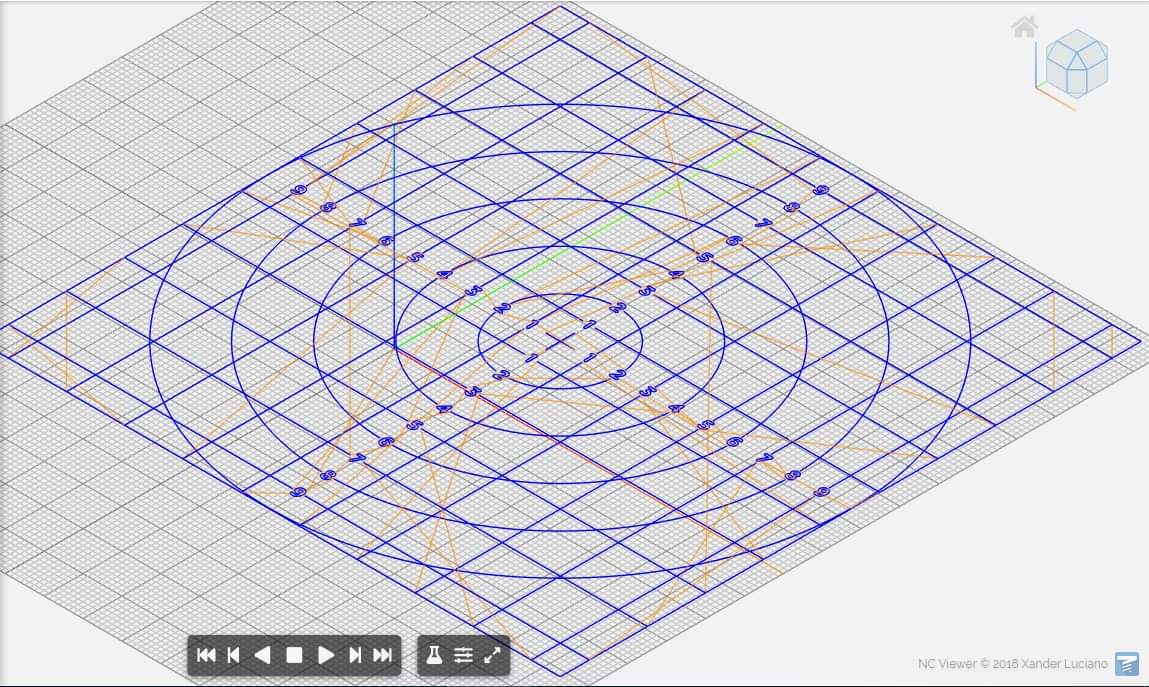
Task: Step forward one line in the simulation
Action: [355, 655]
